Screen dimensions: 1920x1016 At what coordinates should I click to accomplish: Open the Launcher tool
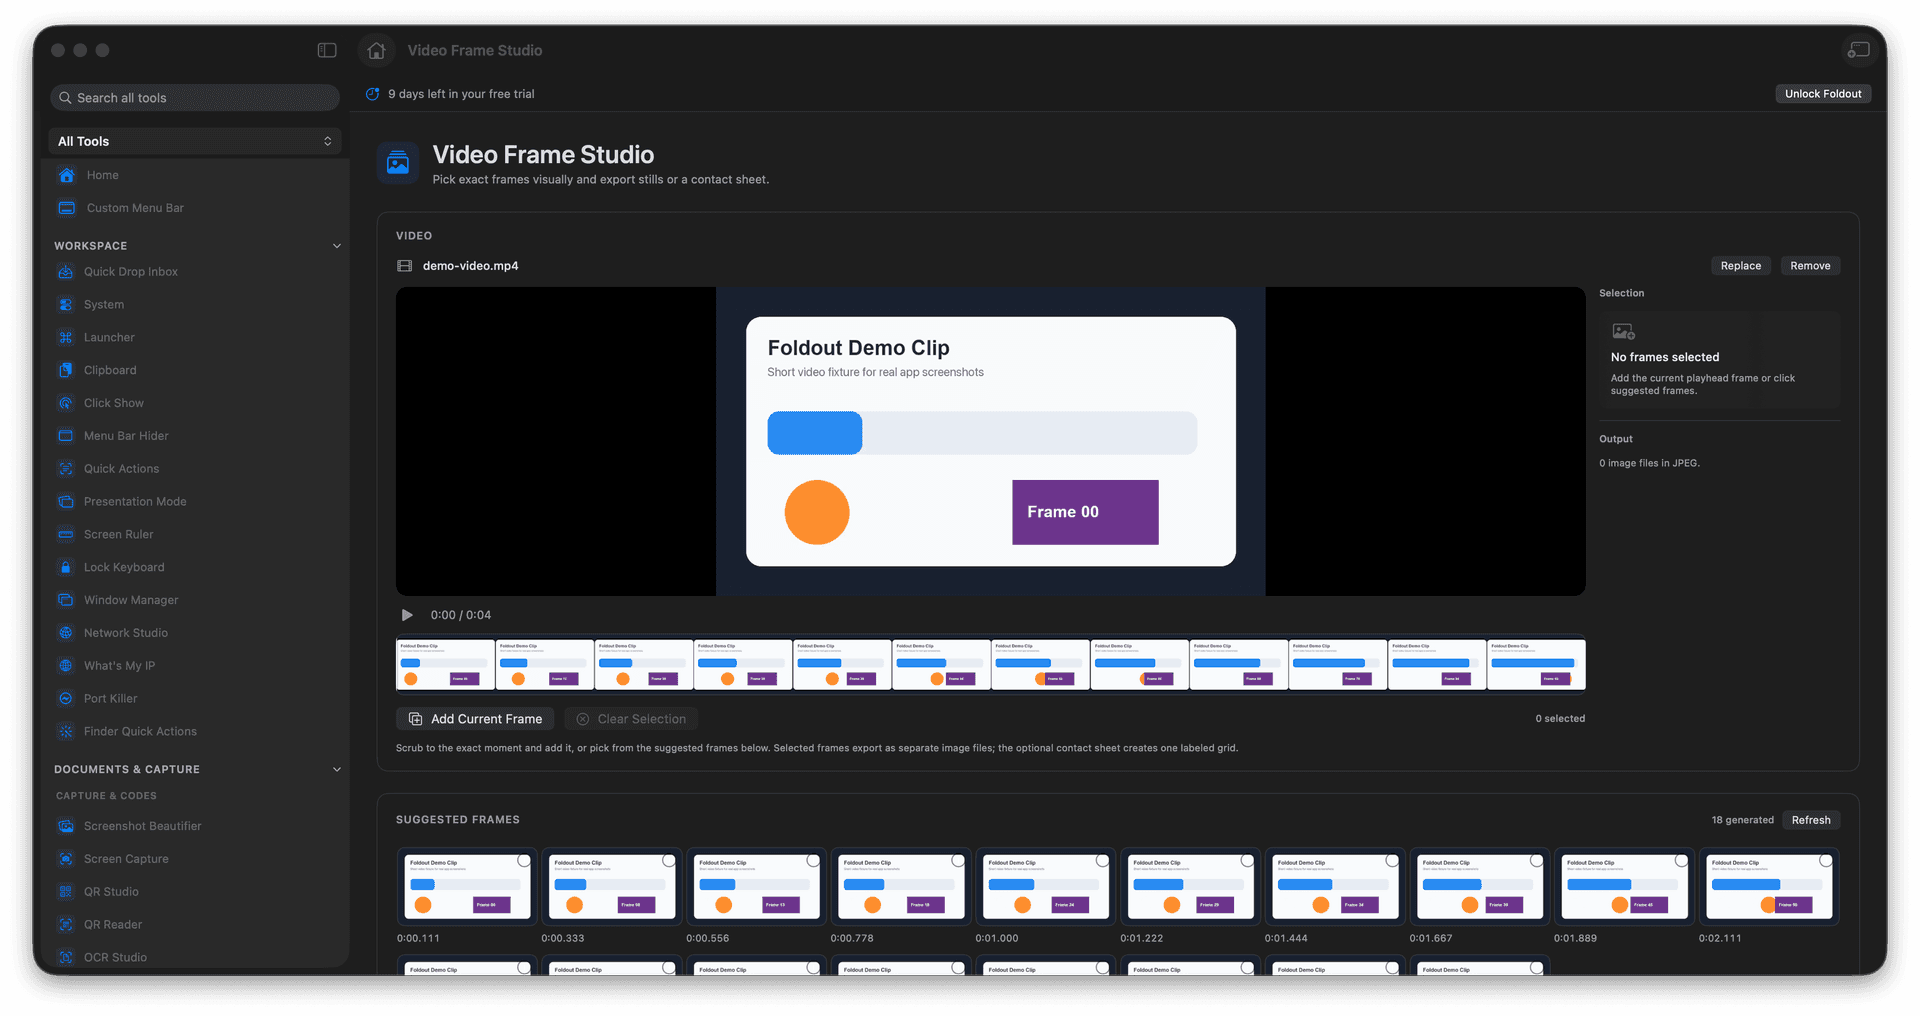click(x=195, y=338)
